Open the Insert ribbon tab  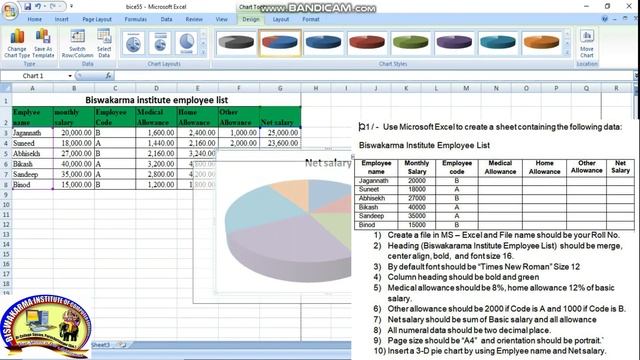[x=62, y=19]
